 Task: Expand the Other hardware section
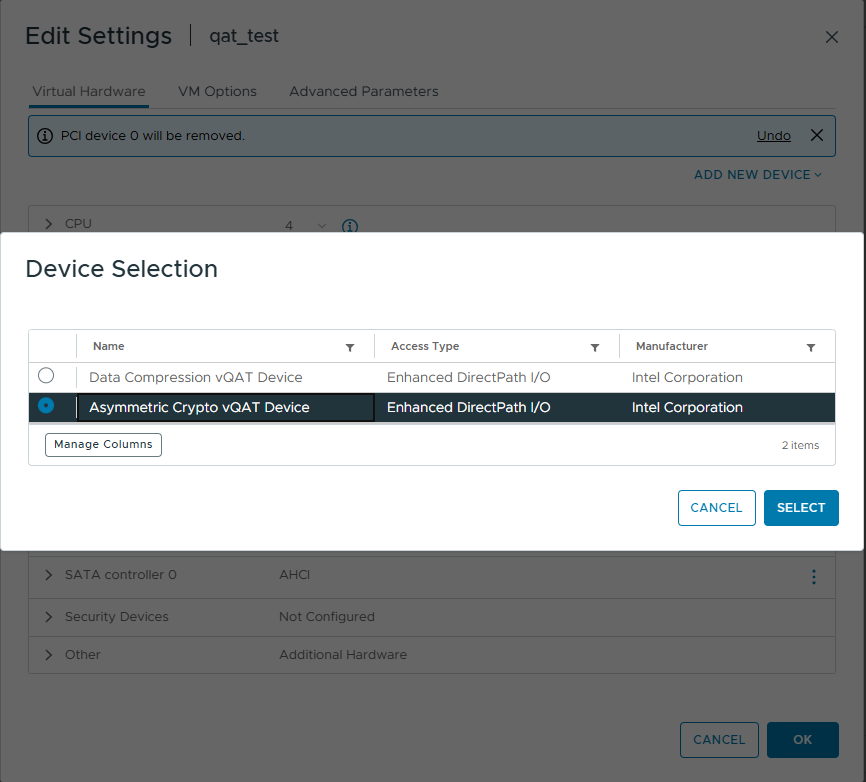pyautogui.click(x=49, y=655)
